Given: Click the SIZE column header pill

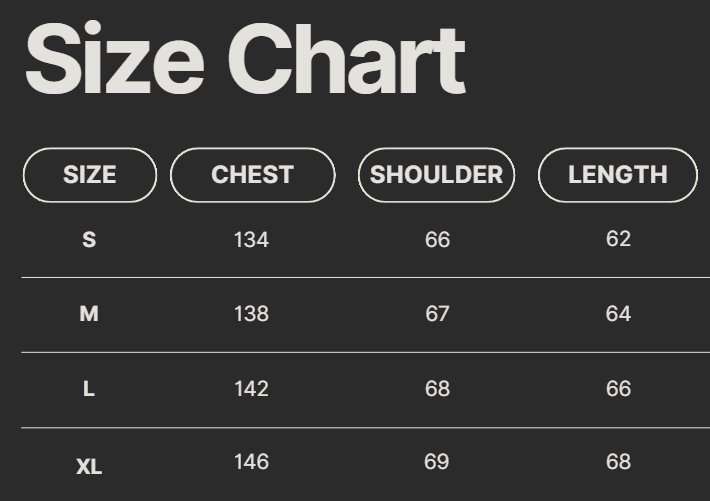Looking at the screenshot, I should pyautogui.click(x=90, y=175).
